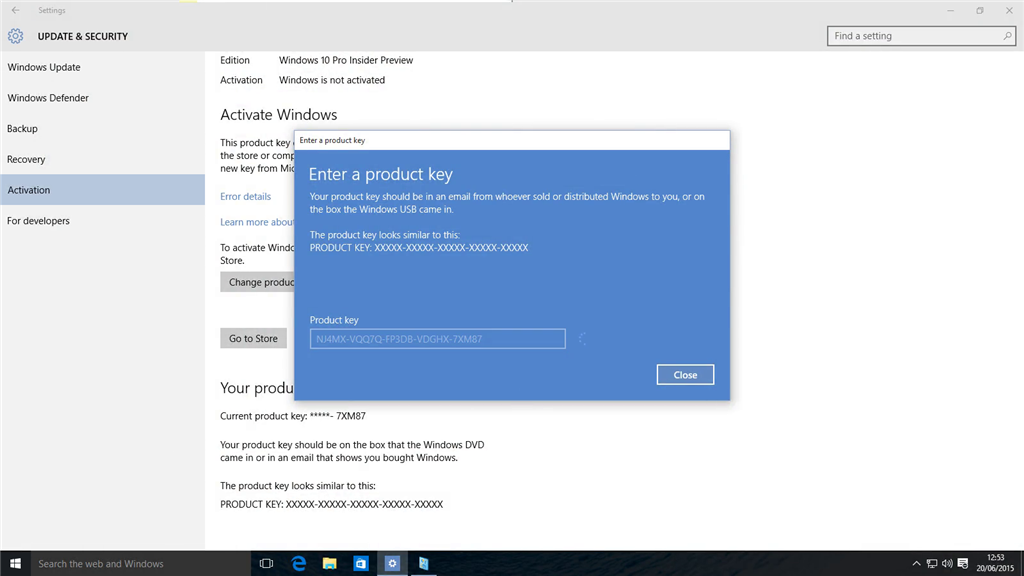Open Task View from the taskbar
This screenshot has width=1024, height=576.
coord(266,563)
